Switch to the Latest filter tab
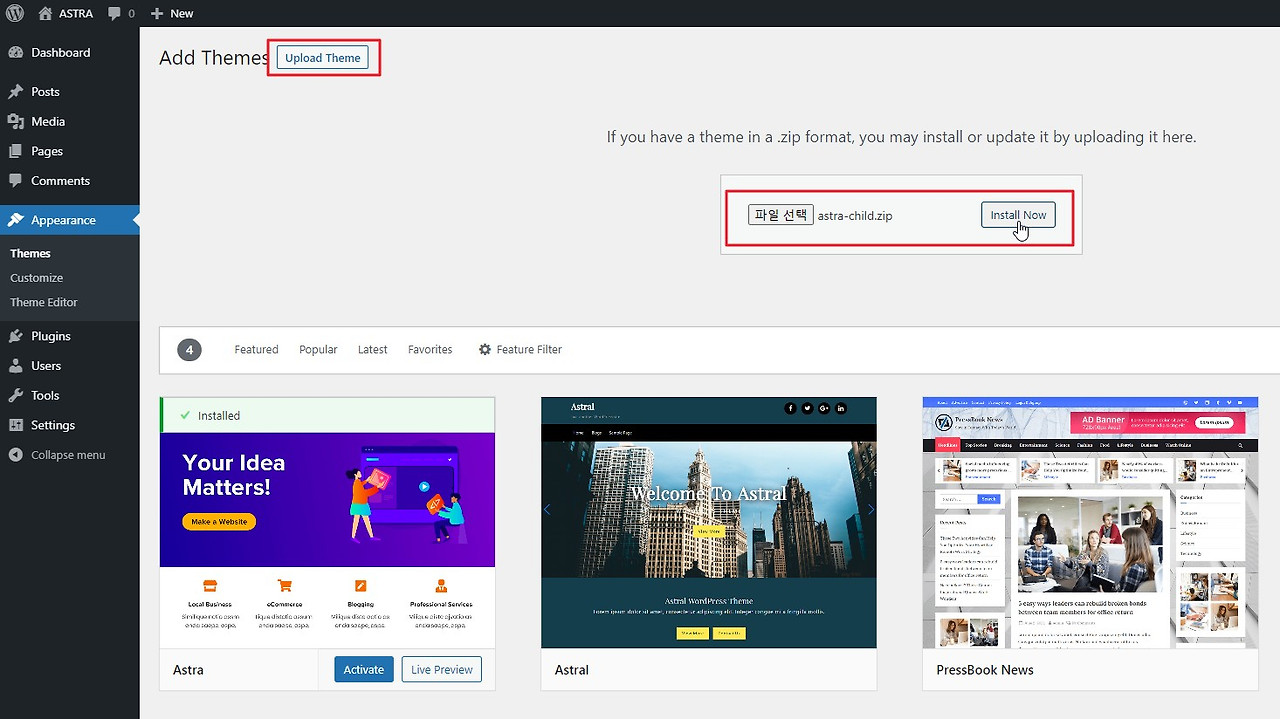Image resolution: width=1280 pixels, height=719 pixels. tap(372, 349)
